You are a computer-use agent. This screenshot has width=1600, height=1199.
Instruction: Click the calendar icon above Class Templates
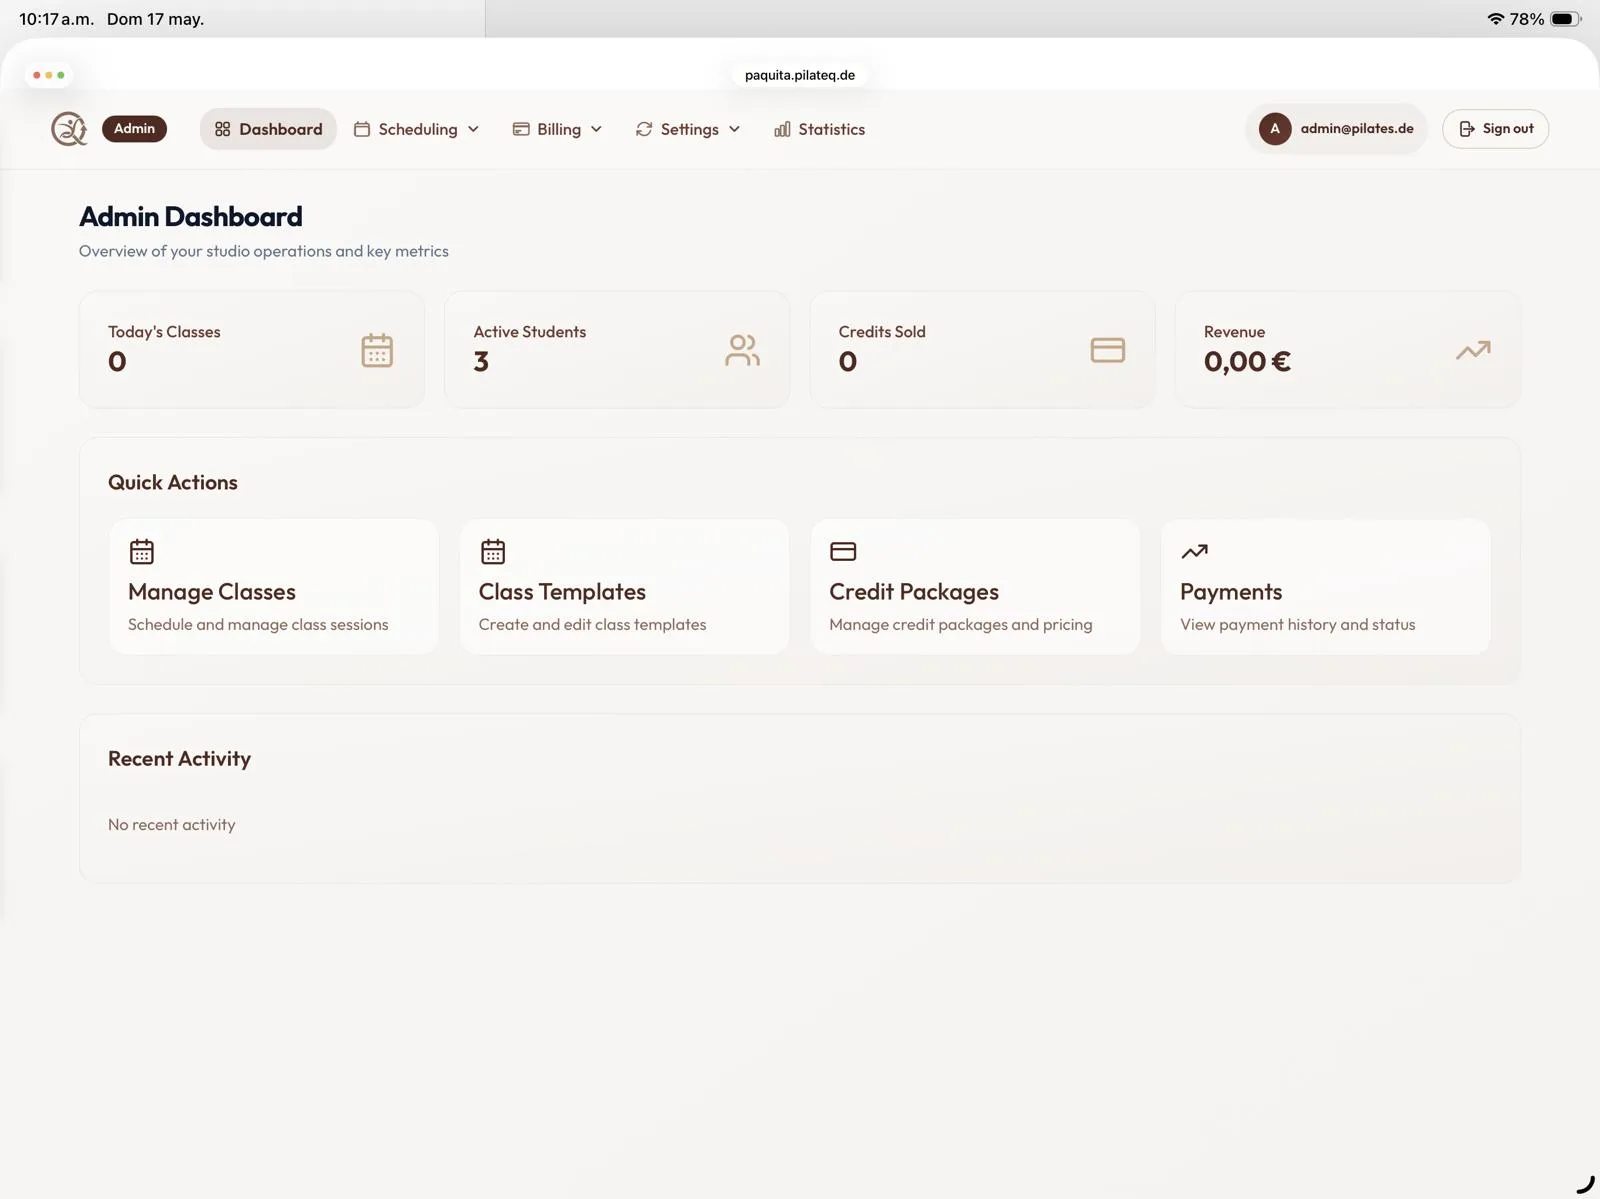click(493, 551)
